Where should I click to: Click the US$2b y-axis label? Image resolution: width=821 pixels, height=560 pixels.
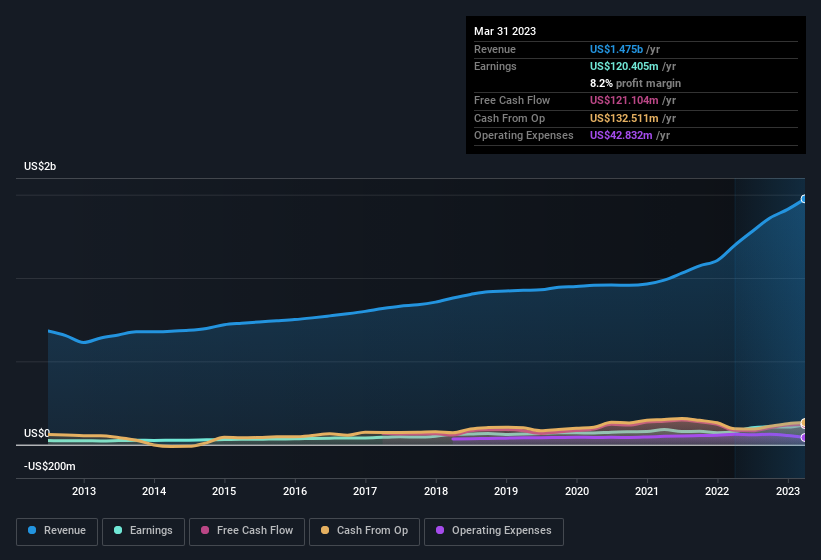(x=40, y=166)
